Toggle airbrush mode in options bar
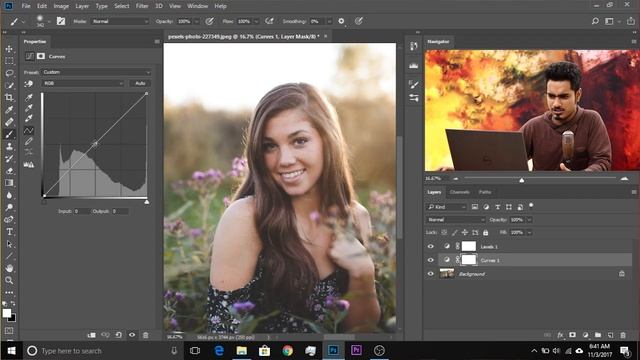This screenshot has height=360, width=640. pos(269,21)
